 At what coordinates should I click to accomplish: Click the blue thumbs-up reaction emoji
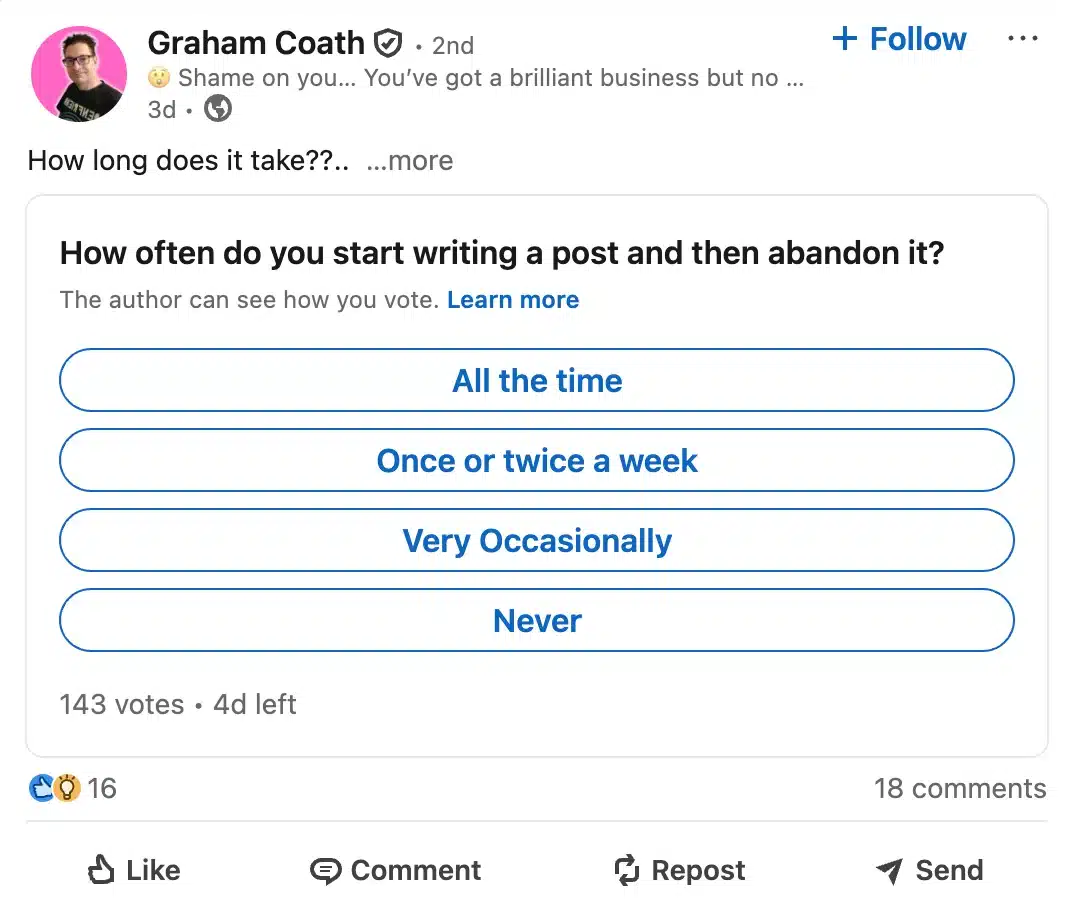pyautogui.click(x=42, y=788)
